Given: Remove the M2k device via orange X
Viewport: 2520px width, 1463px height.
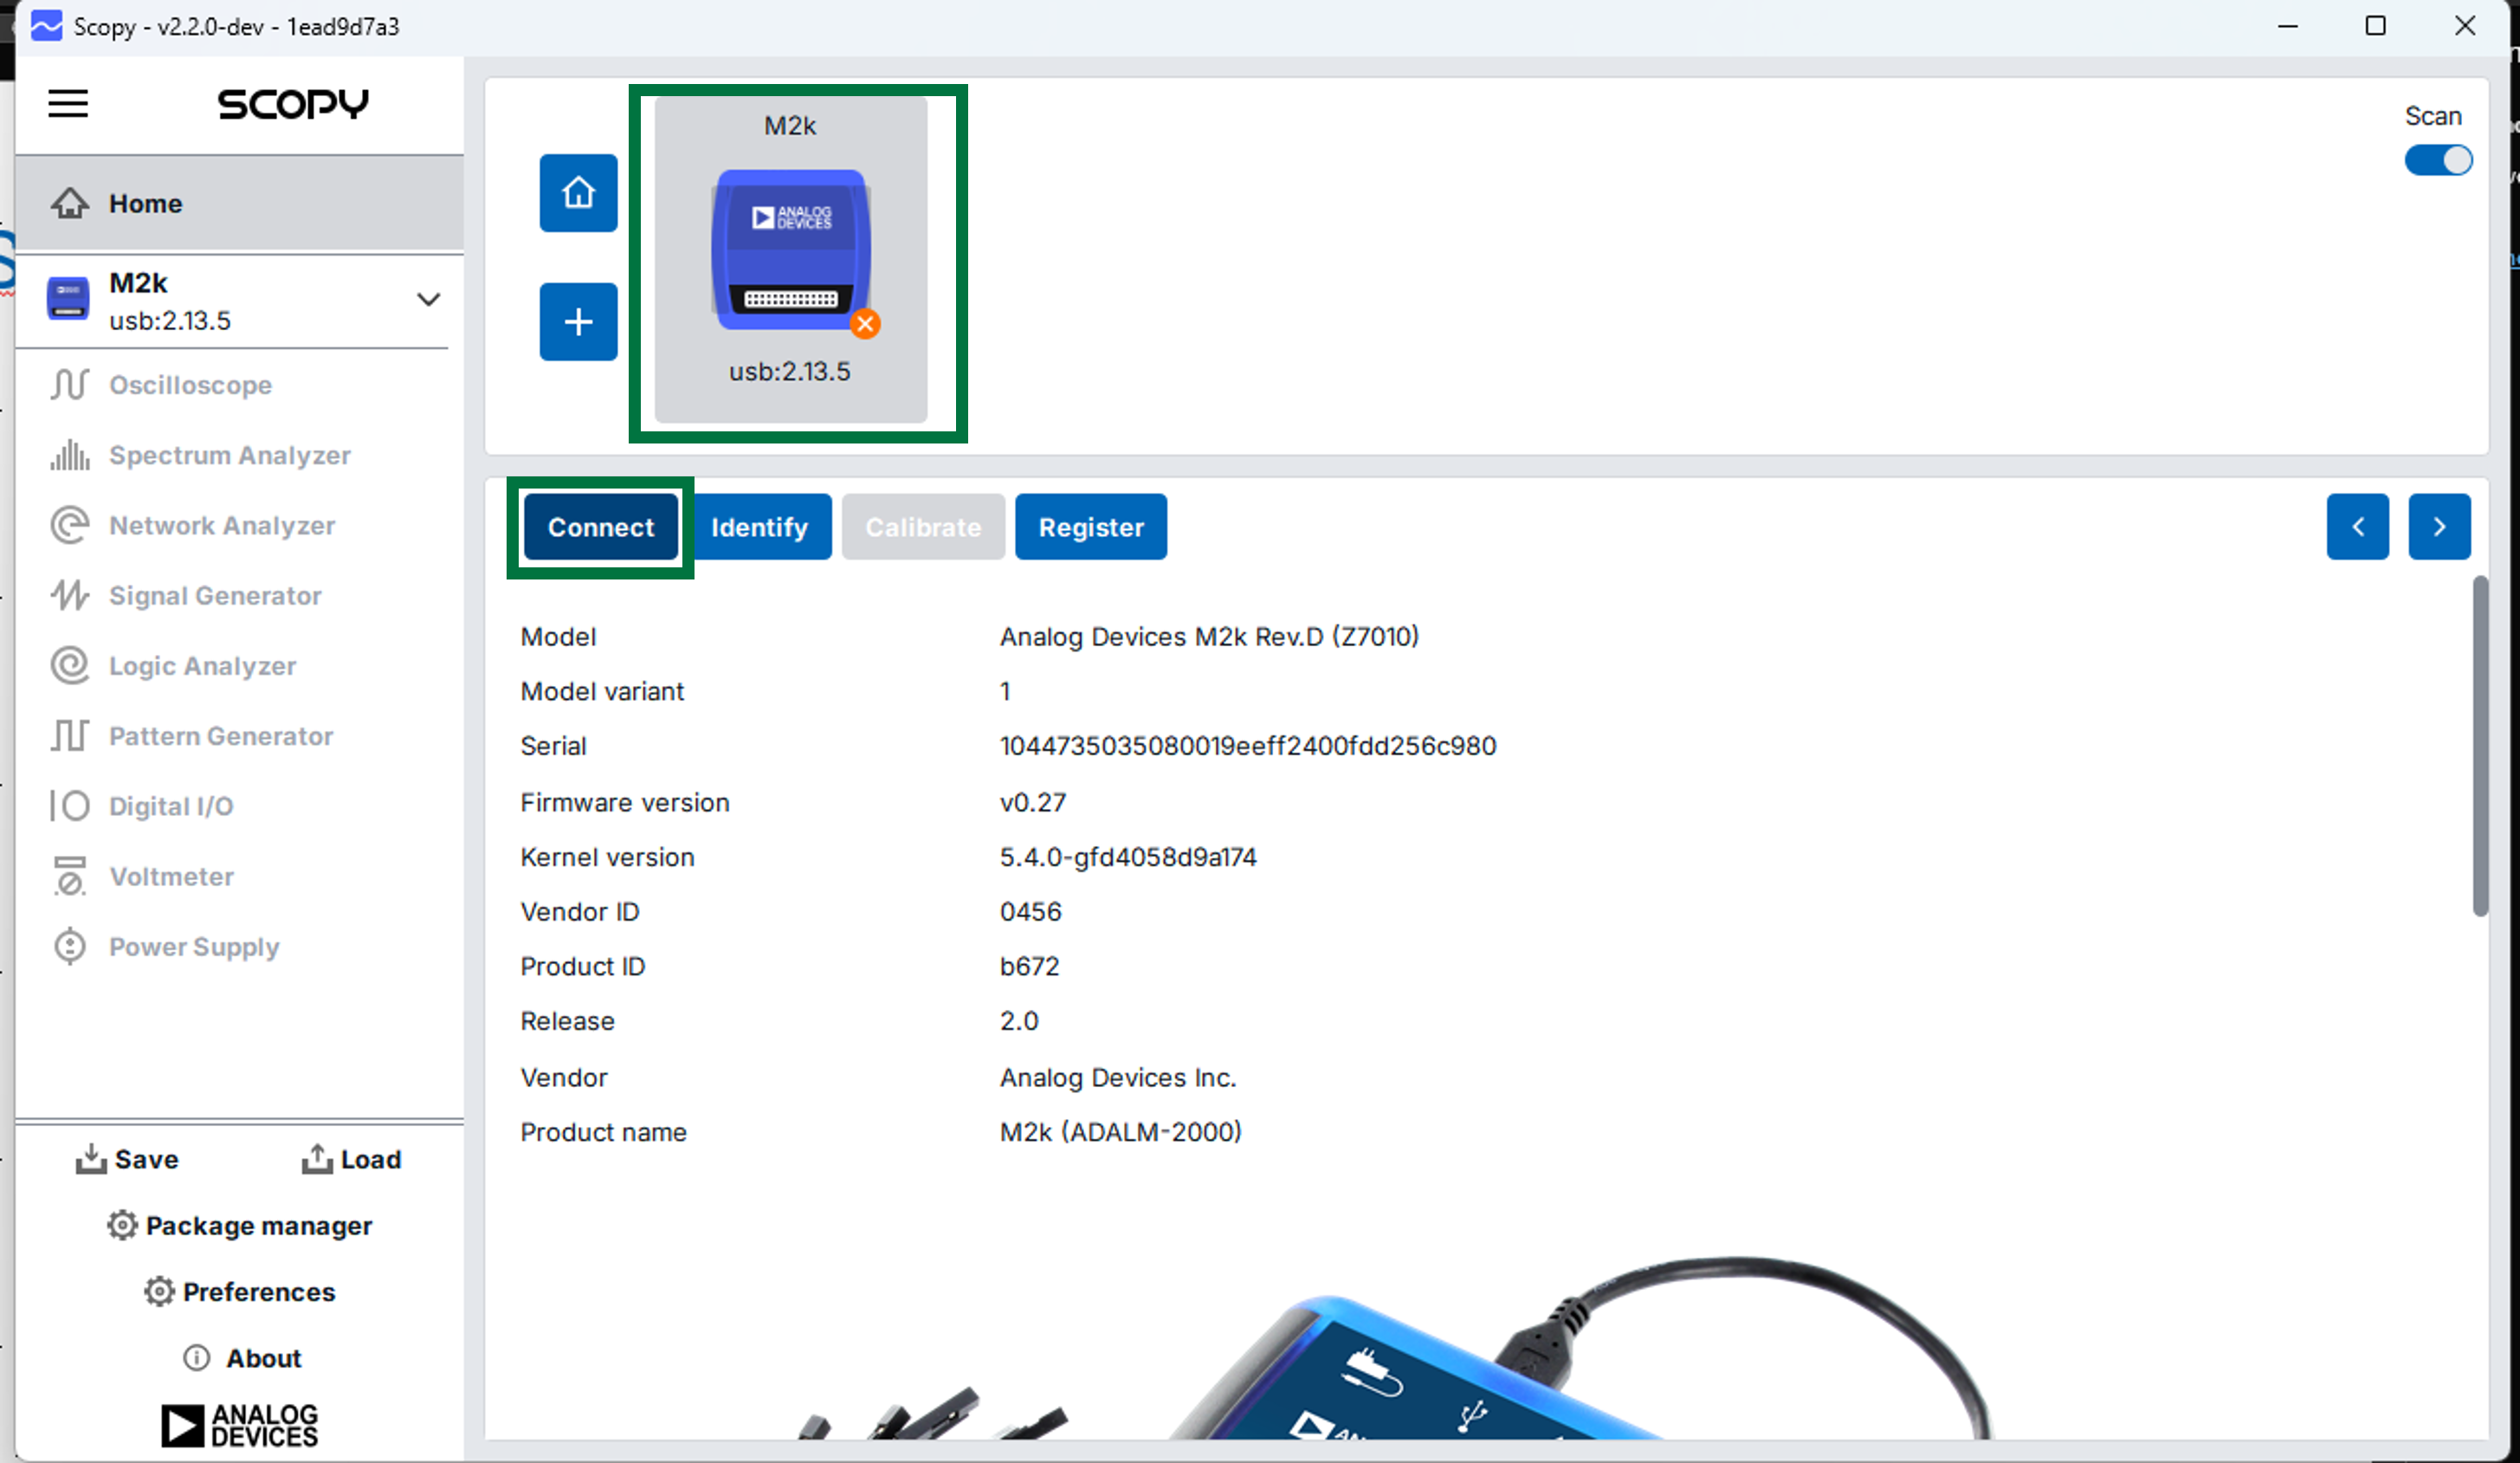Looking at the screenshot, I should coord(866,324).
